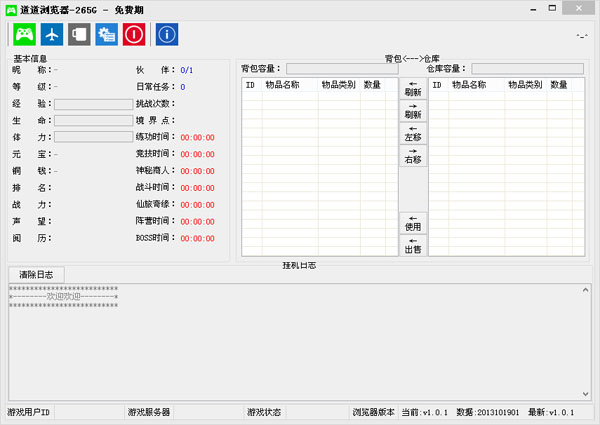This screenshot has height=425, width=600.
Task: Click the red power stop icon
Action: pyautogui.click(x=134, y=34)
